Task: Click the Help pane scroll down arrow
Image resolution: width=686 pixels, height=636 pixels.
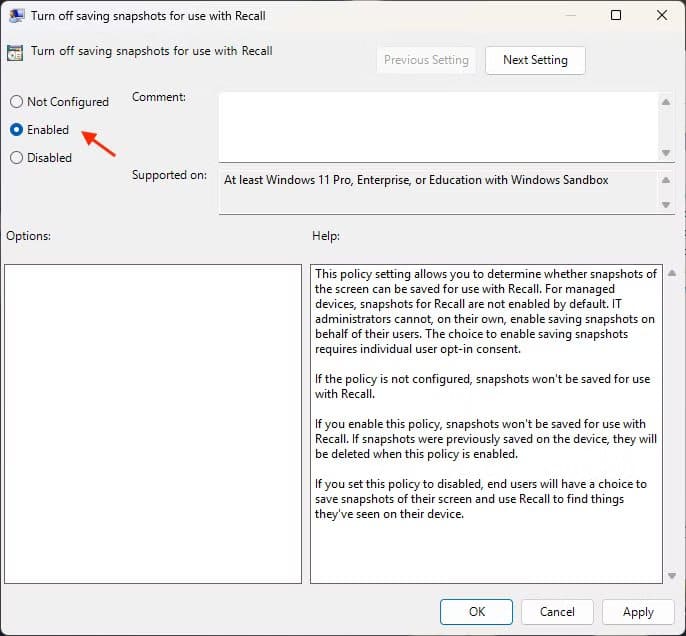Action: tap(672, 576)
